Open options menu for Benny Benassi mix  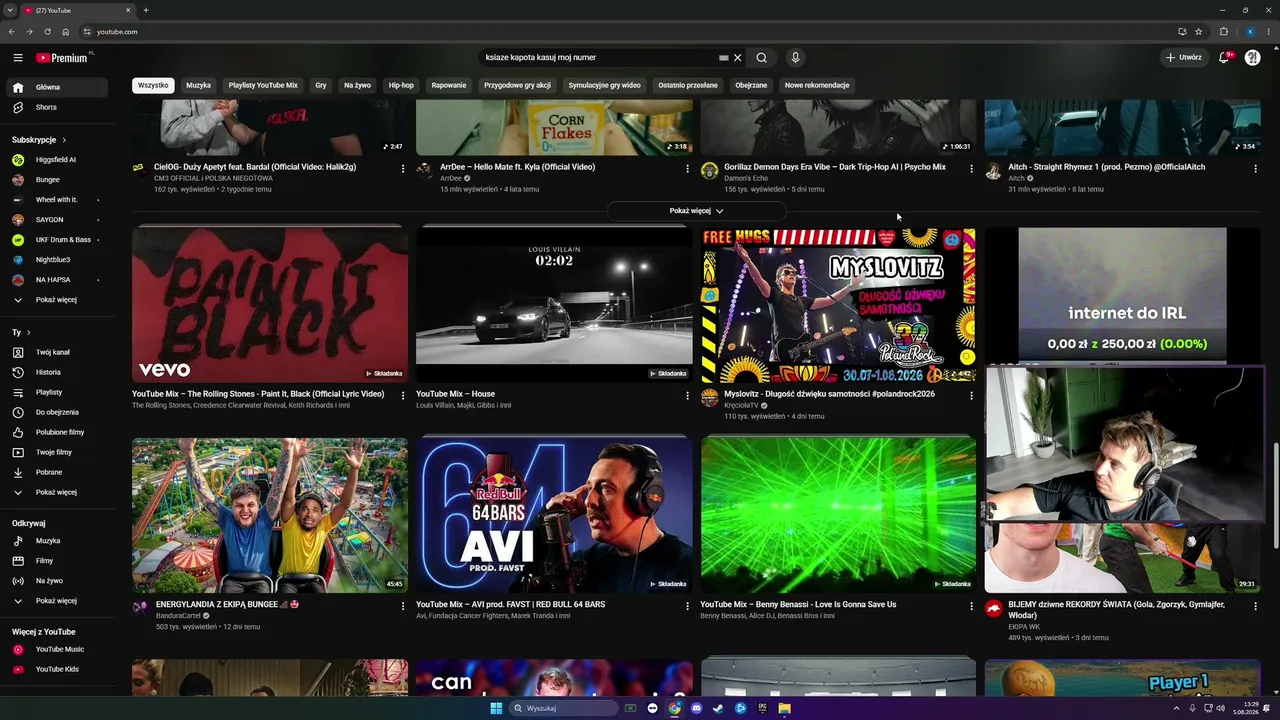coord(971,606)
